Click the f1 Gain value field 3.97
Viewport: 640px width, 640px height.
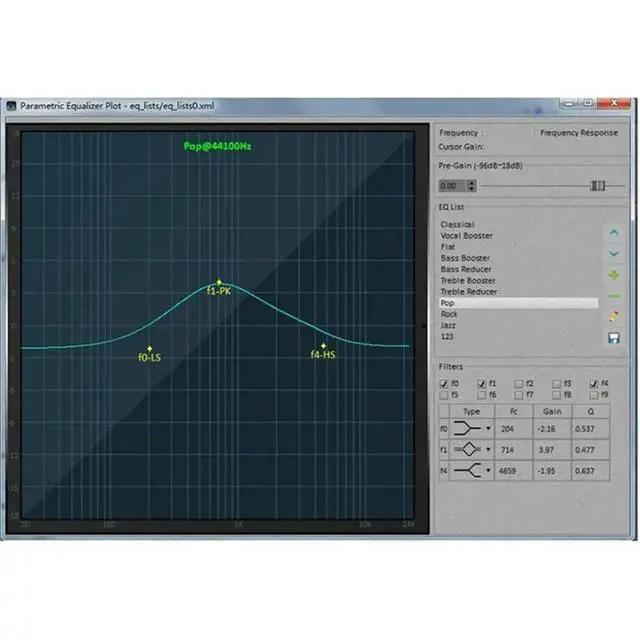pyautogui.click(x=547, y=447)
